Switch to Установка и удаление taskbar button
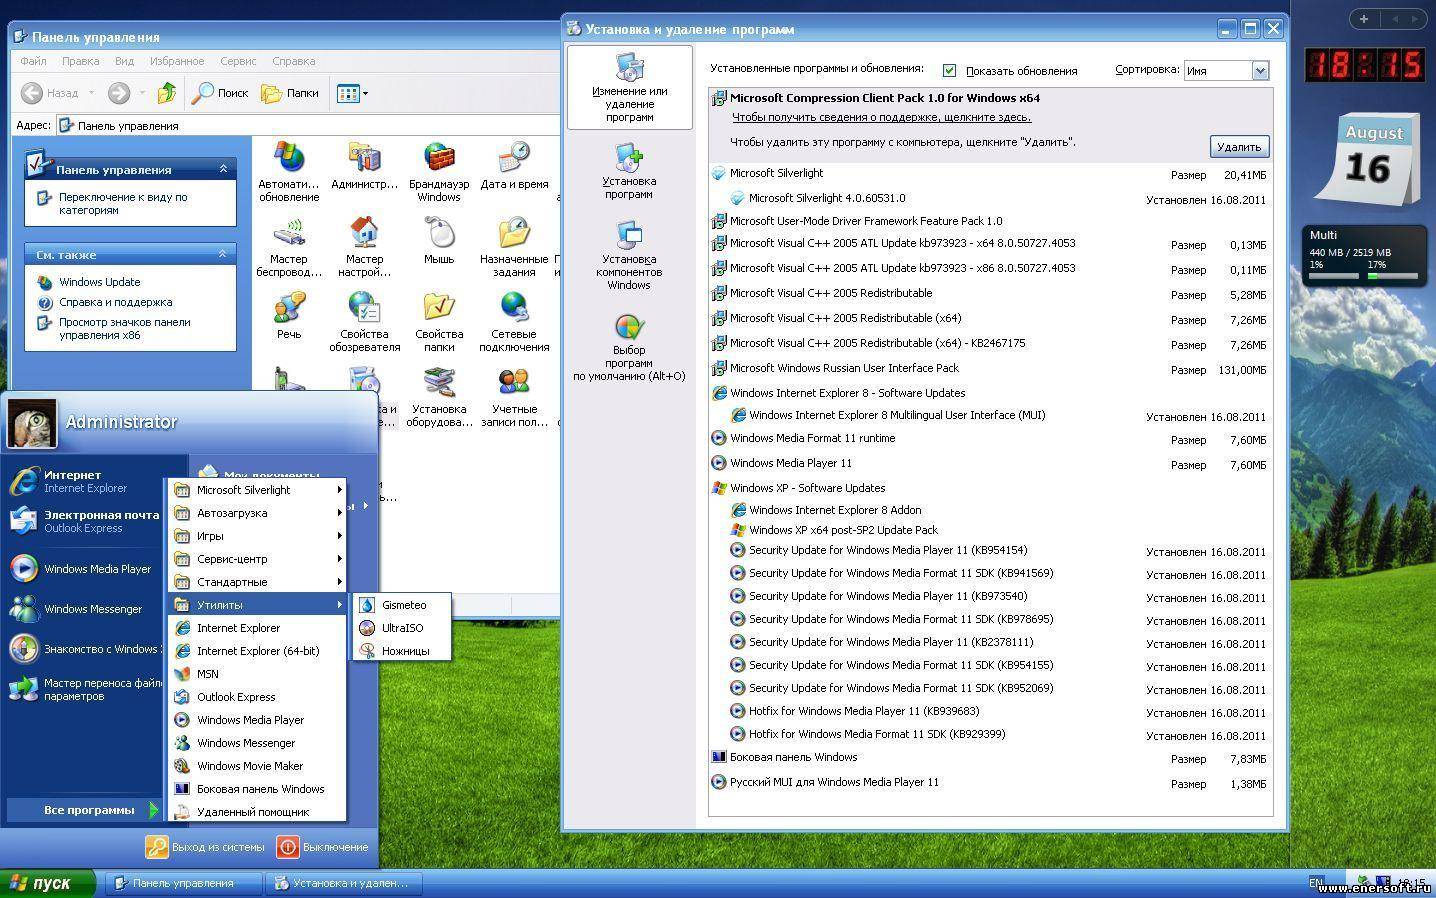Screen dimensions: 1436x898 (343, 883)
